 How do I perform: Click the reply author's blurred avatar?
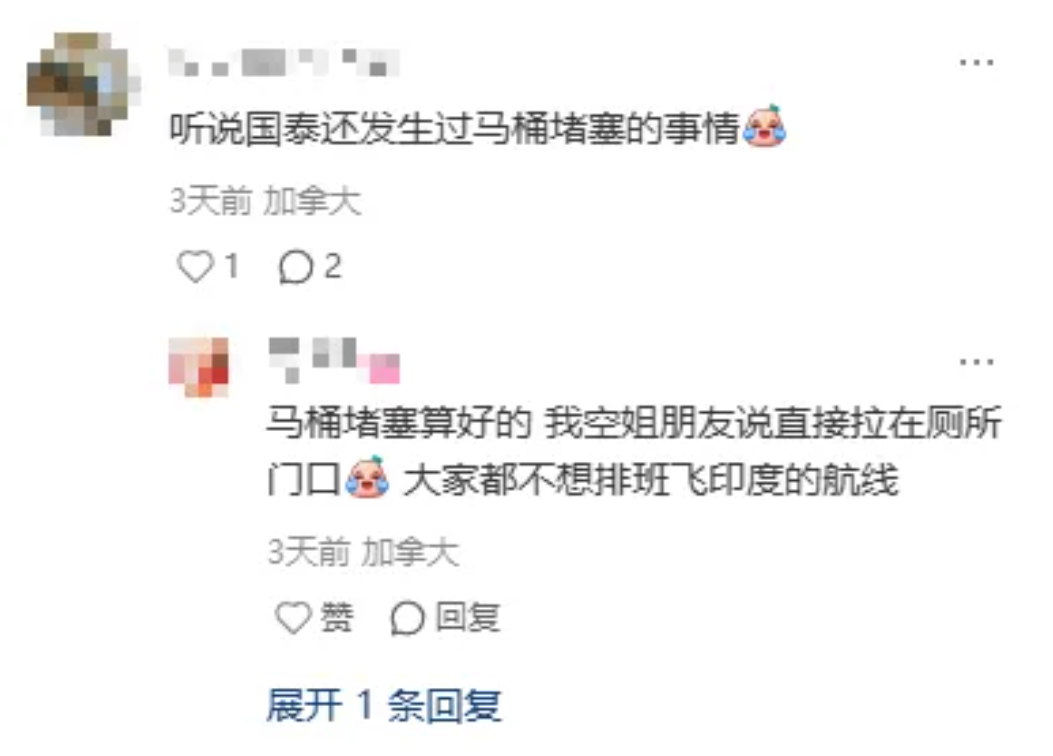pyautogui.click(x=199, y=367)
